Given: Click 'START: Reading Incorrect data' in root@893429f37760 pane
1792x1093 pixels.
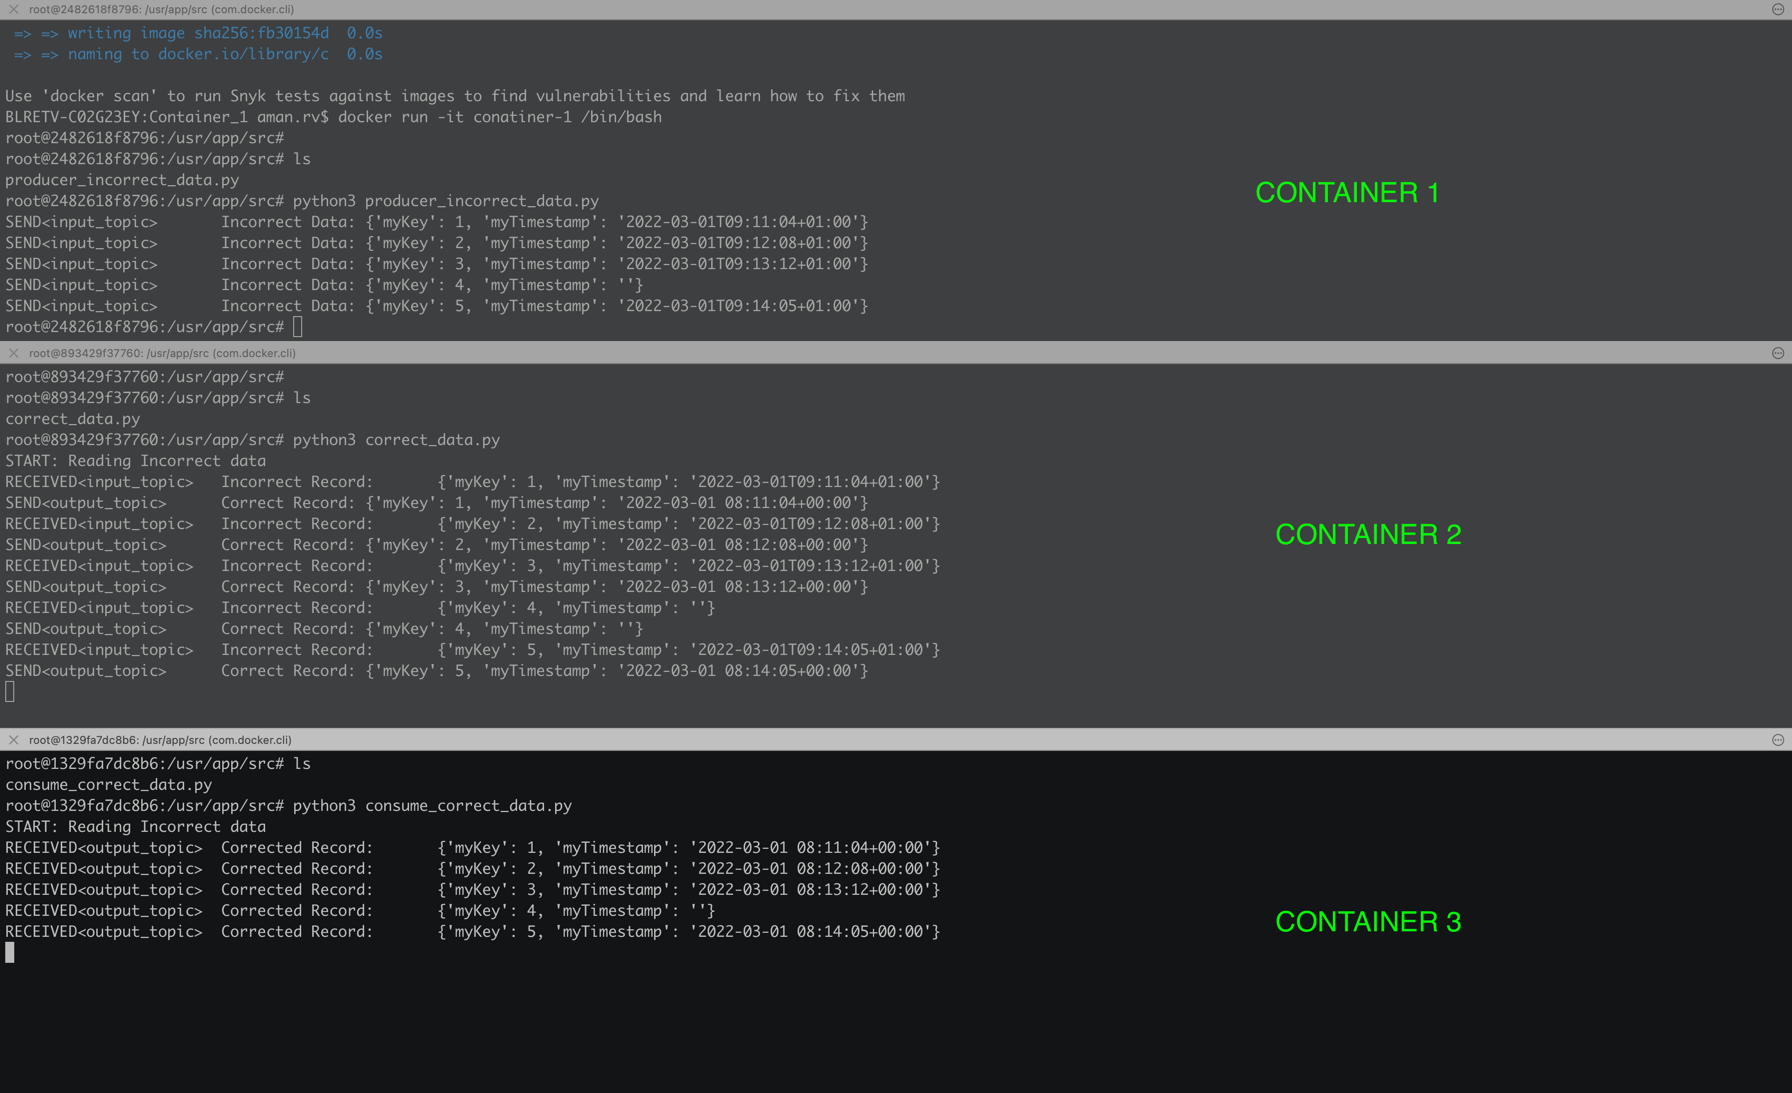Looking at the screenshot, I should pyautogui.click(x=136, y=461).
